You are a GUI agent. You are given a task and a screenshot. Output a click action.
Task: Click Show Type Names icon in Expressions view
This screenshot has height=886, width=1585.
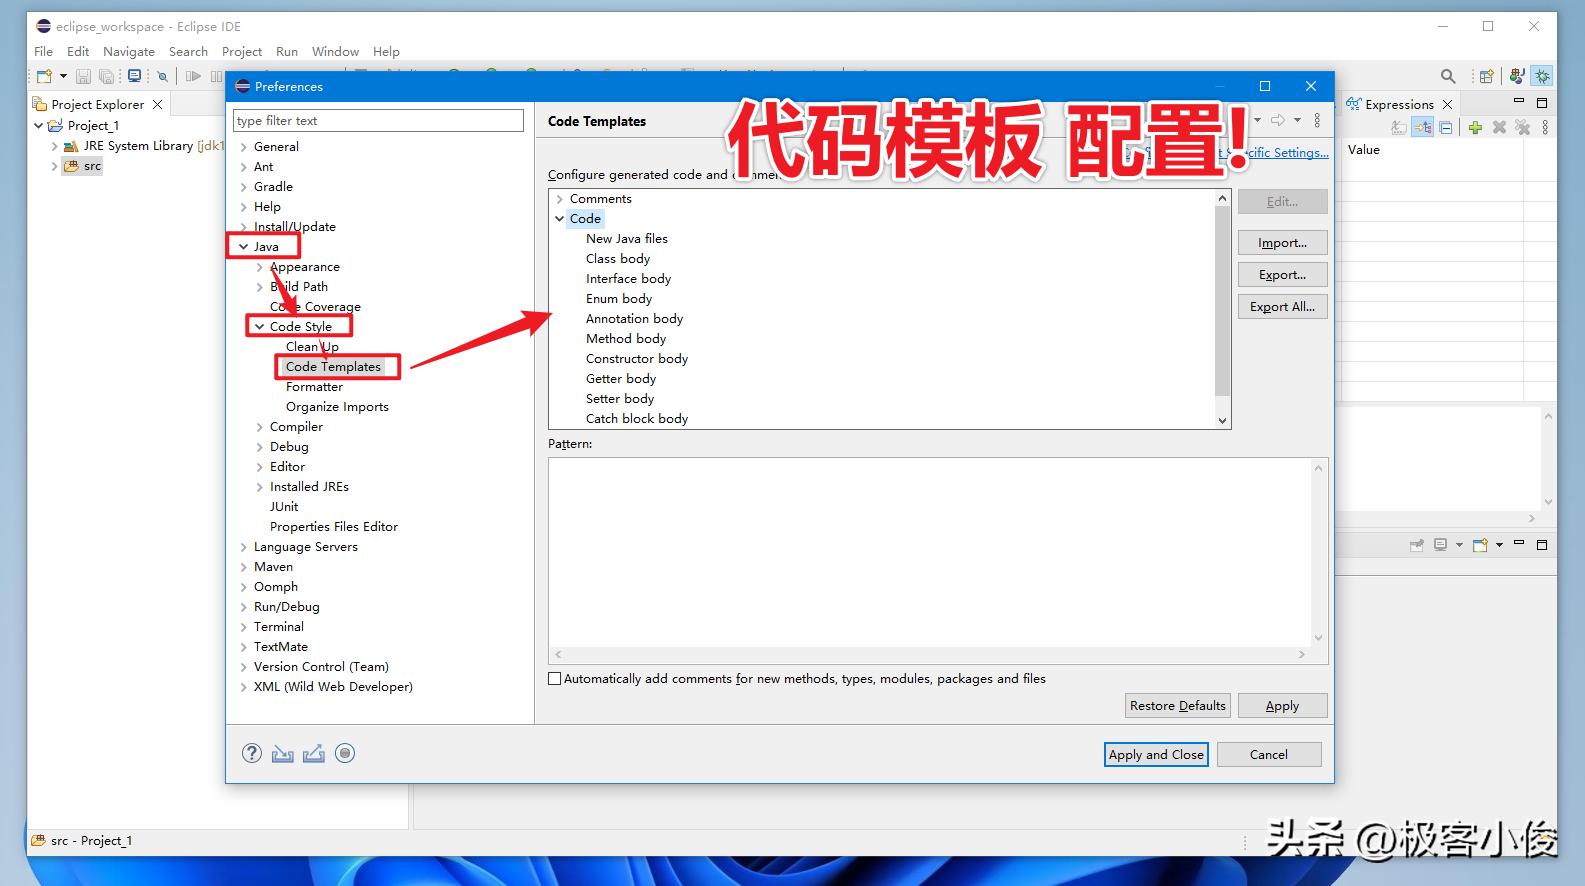click(x=1399, y=127)
